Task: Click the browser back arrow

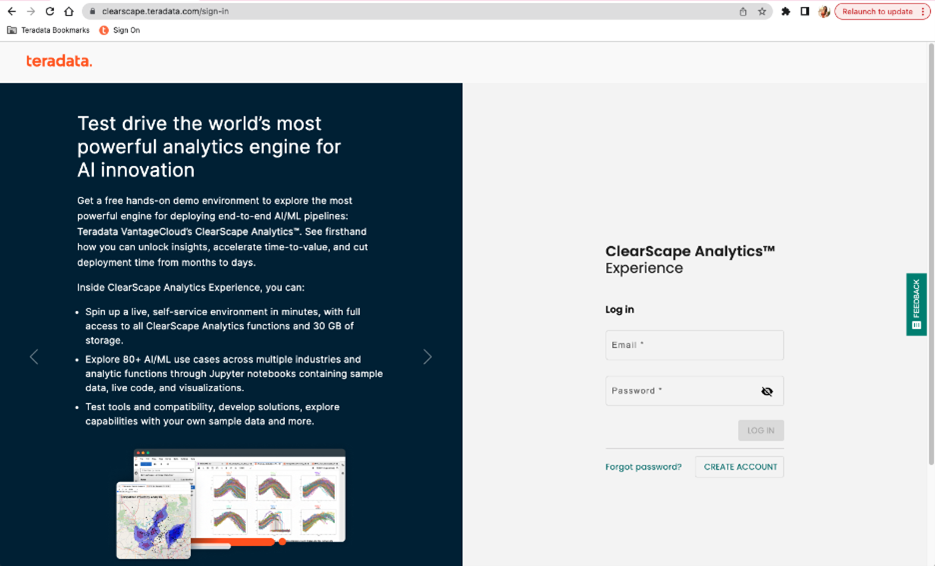Action: click(11, 12)
